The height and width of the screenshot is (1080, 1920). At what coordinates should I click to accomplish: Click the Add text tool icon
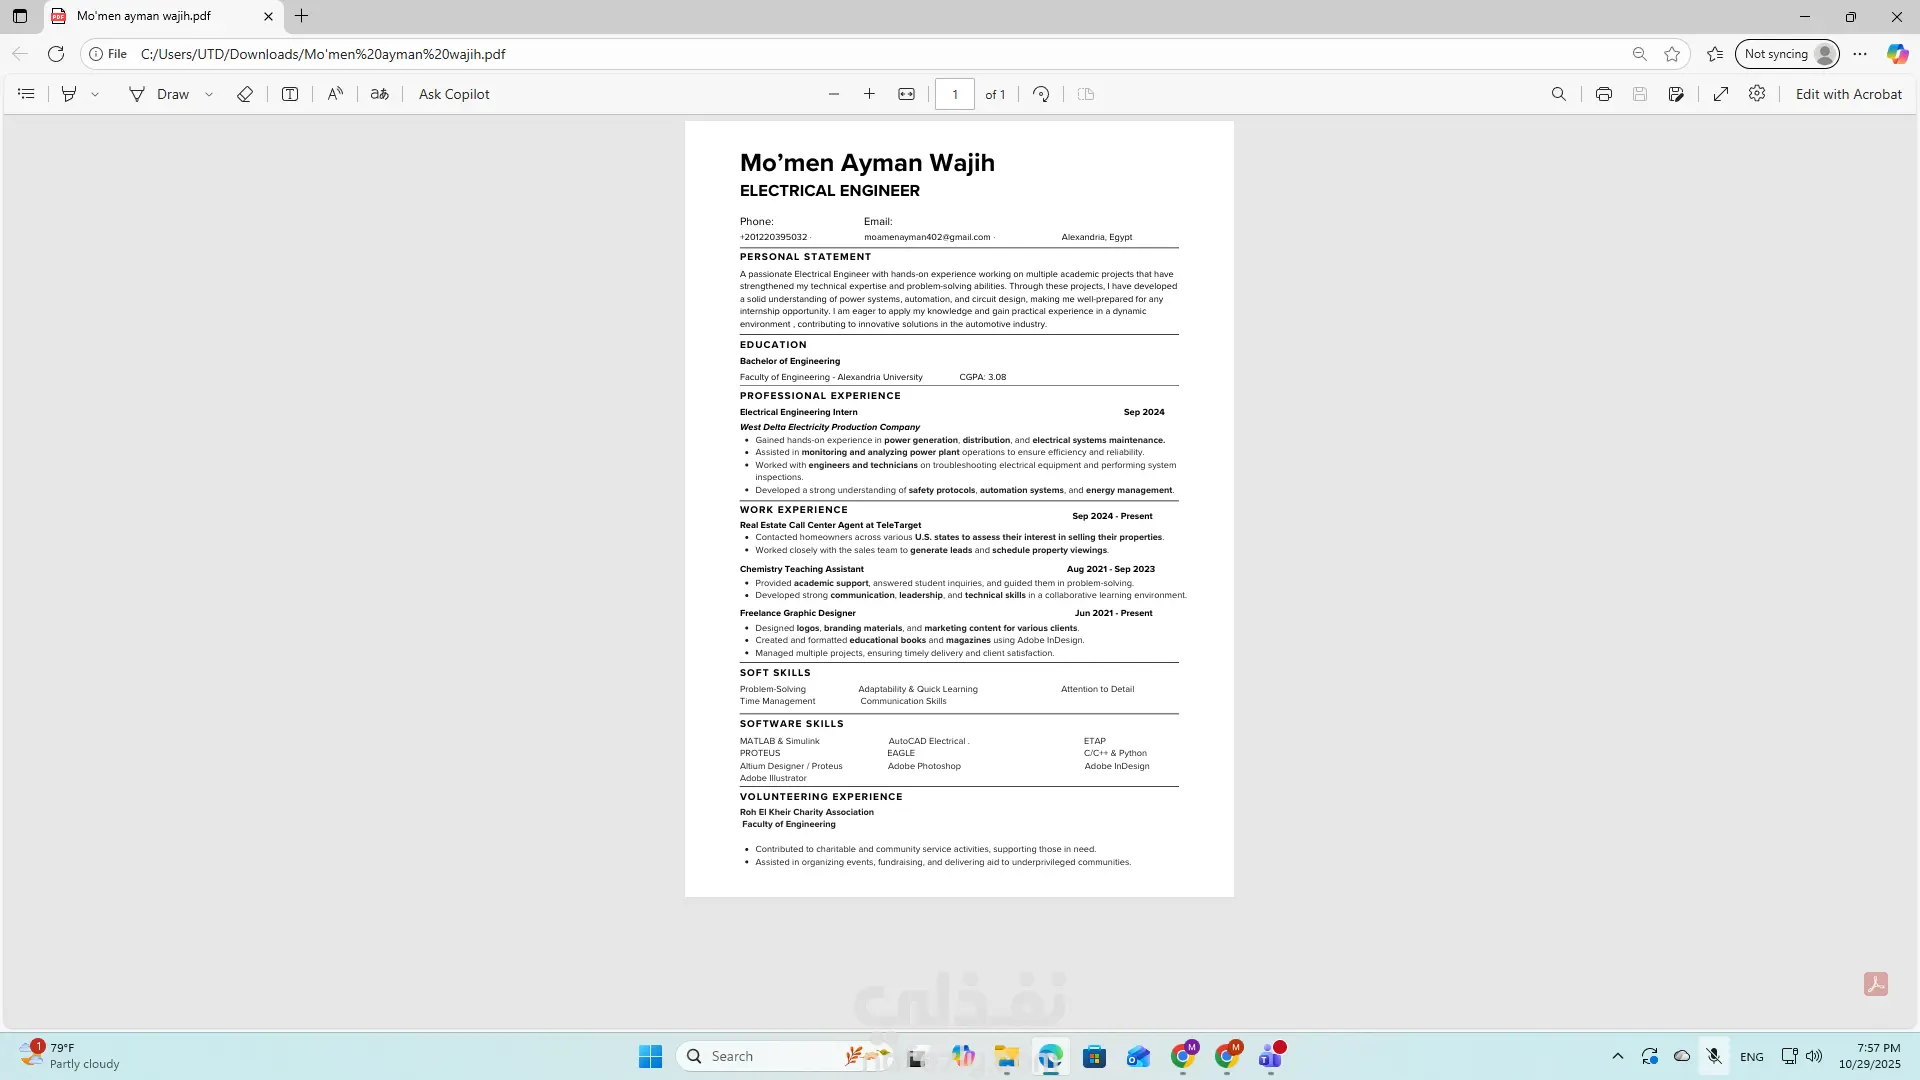(290, 94)
